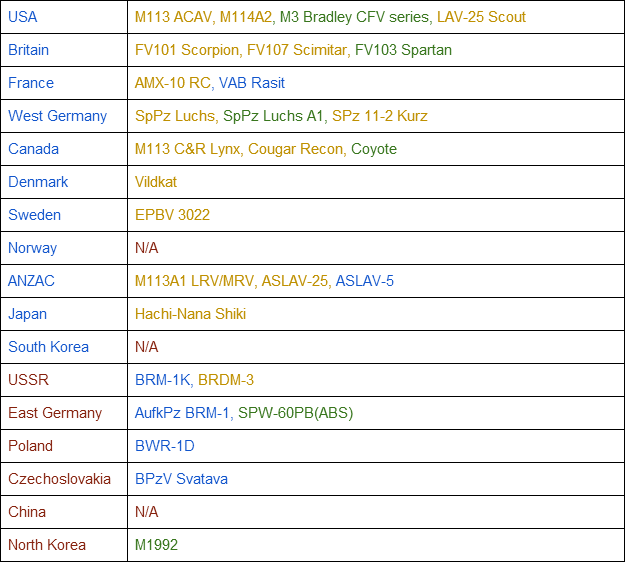Click SPW-60PB(ABS)
Screen dimensions: 625x562
coord(295,413)
